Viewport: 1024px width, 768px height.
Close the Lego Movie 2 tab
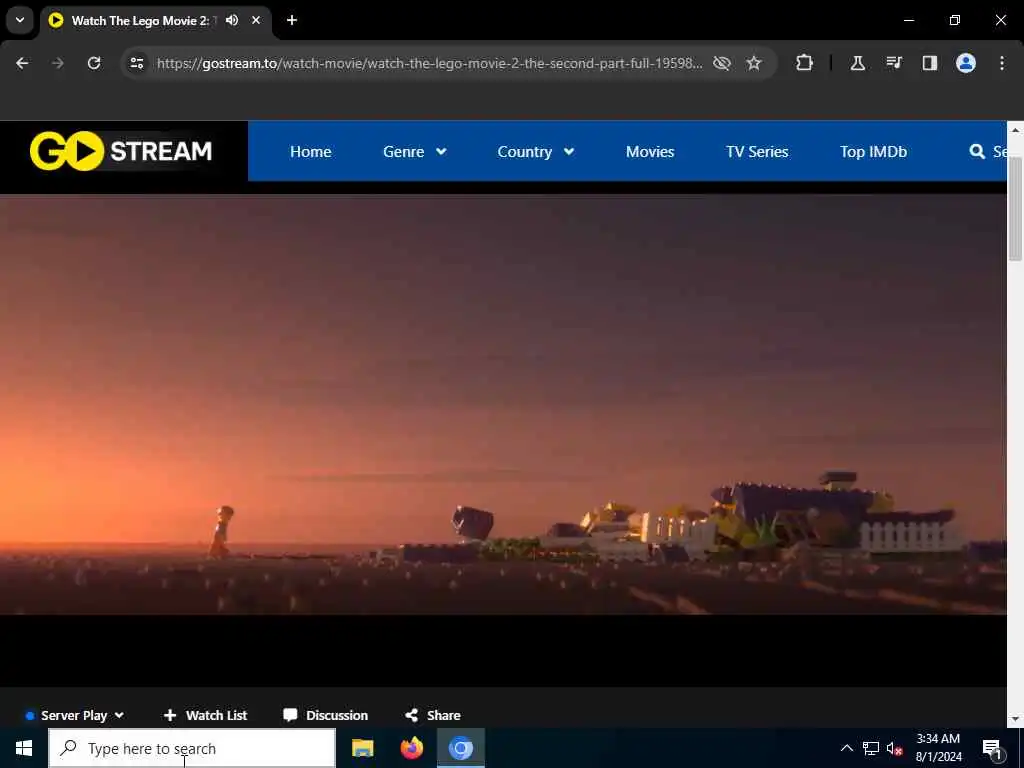(256, 20)
